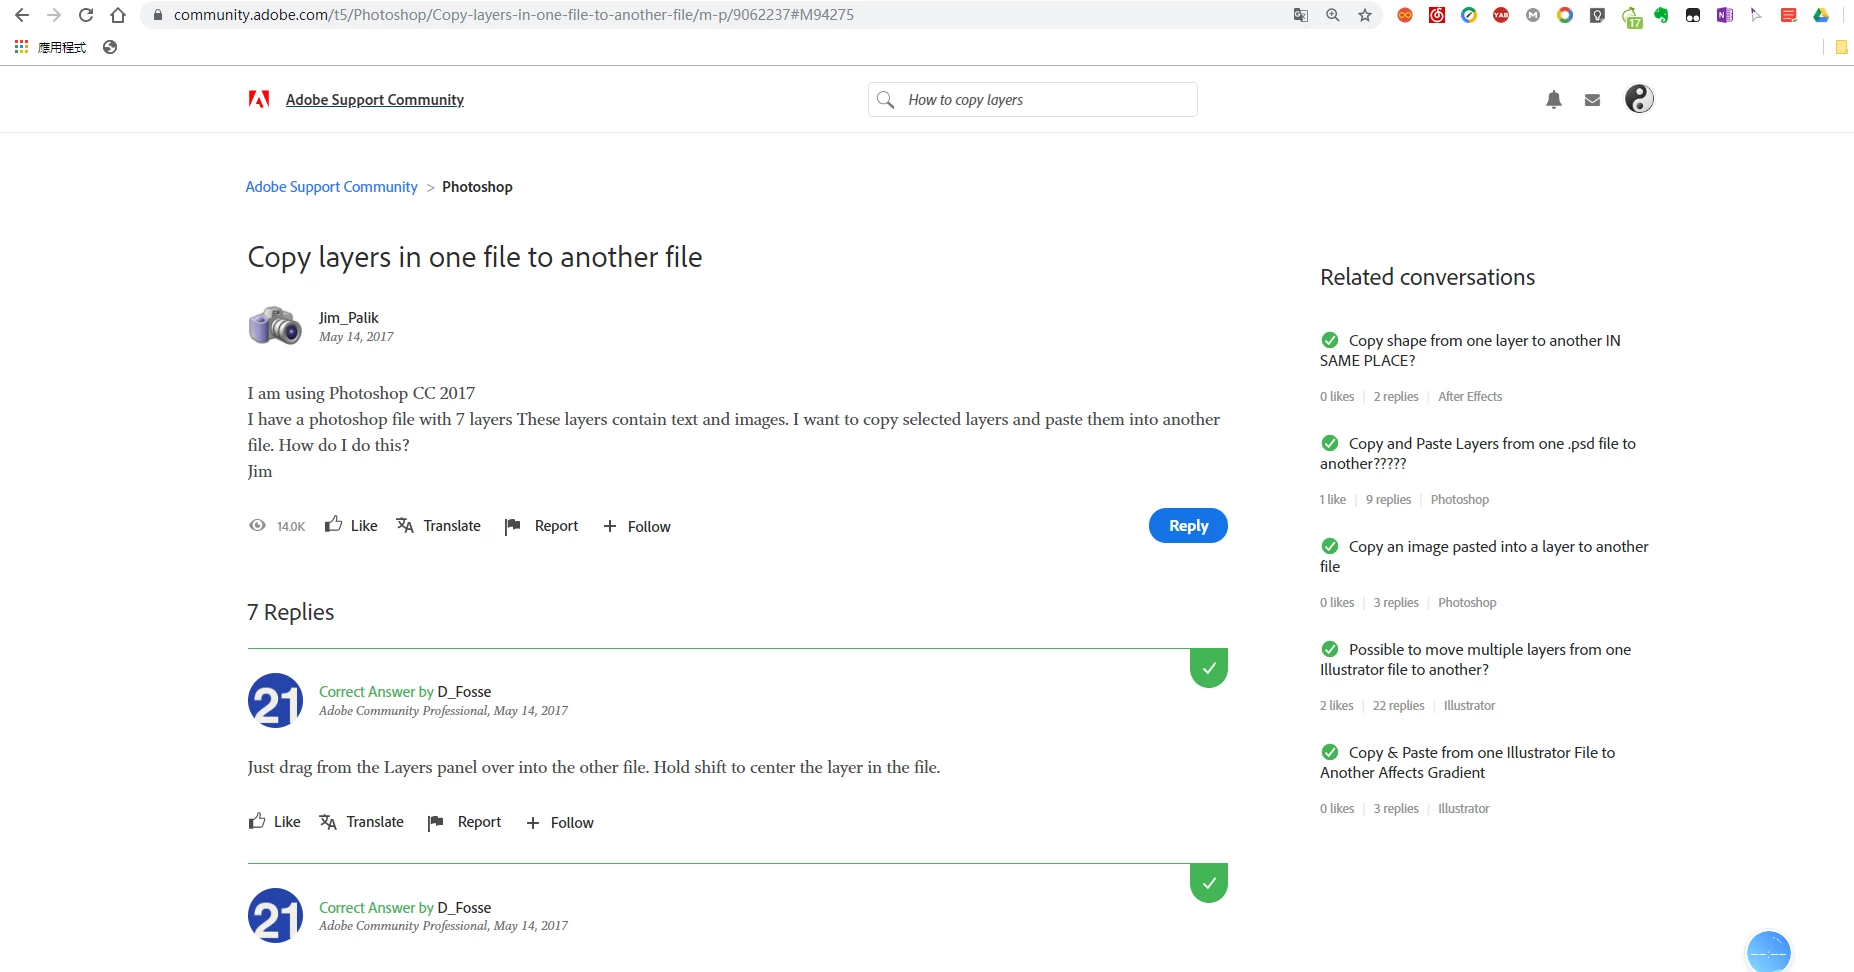Open the OneNote browser extension
The width and height of the screenshot is (1854, 972).
[1725, 15]
